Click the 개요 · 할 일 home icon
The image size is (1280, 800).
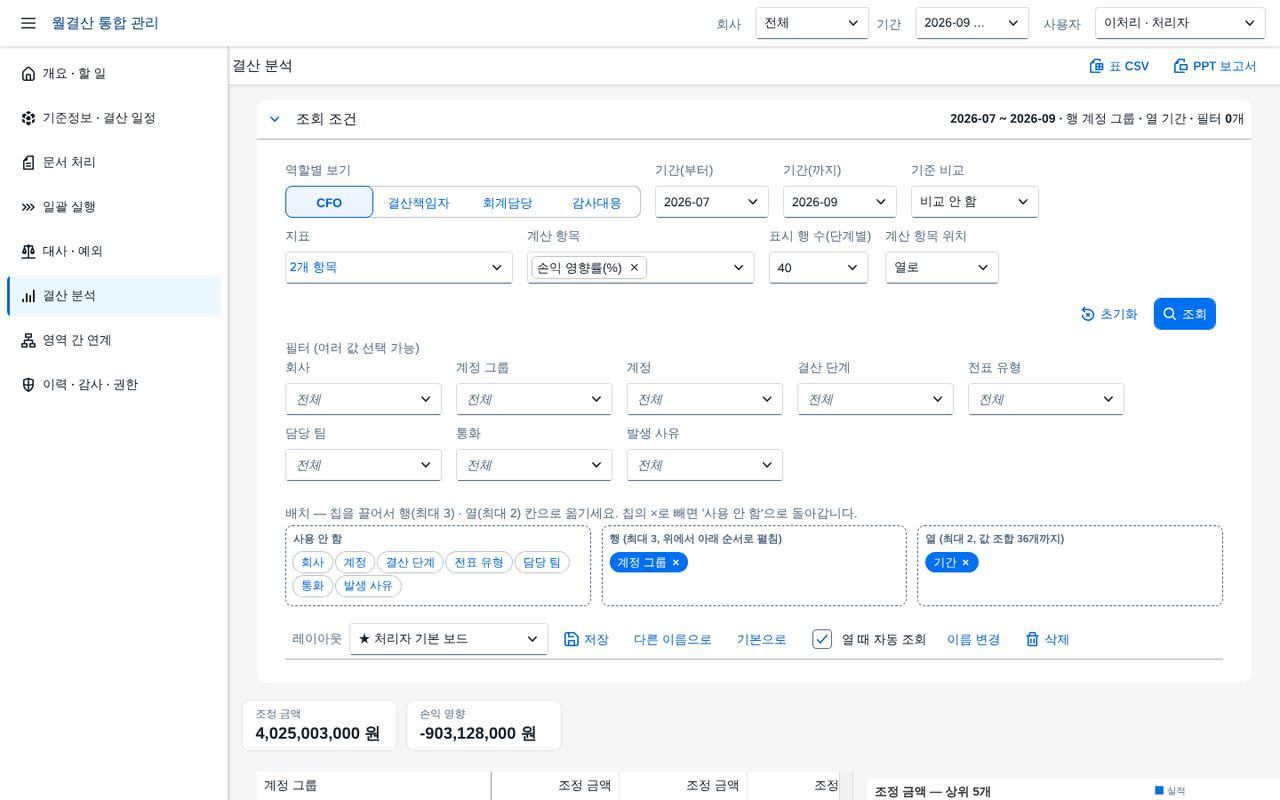[x=28, y=73]
